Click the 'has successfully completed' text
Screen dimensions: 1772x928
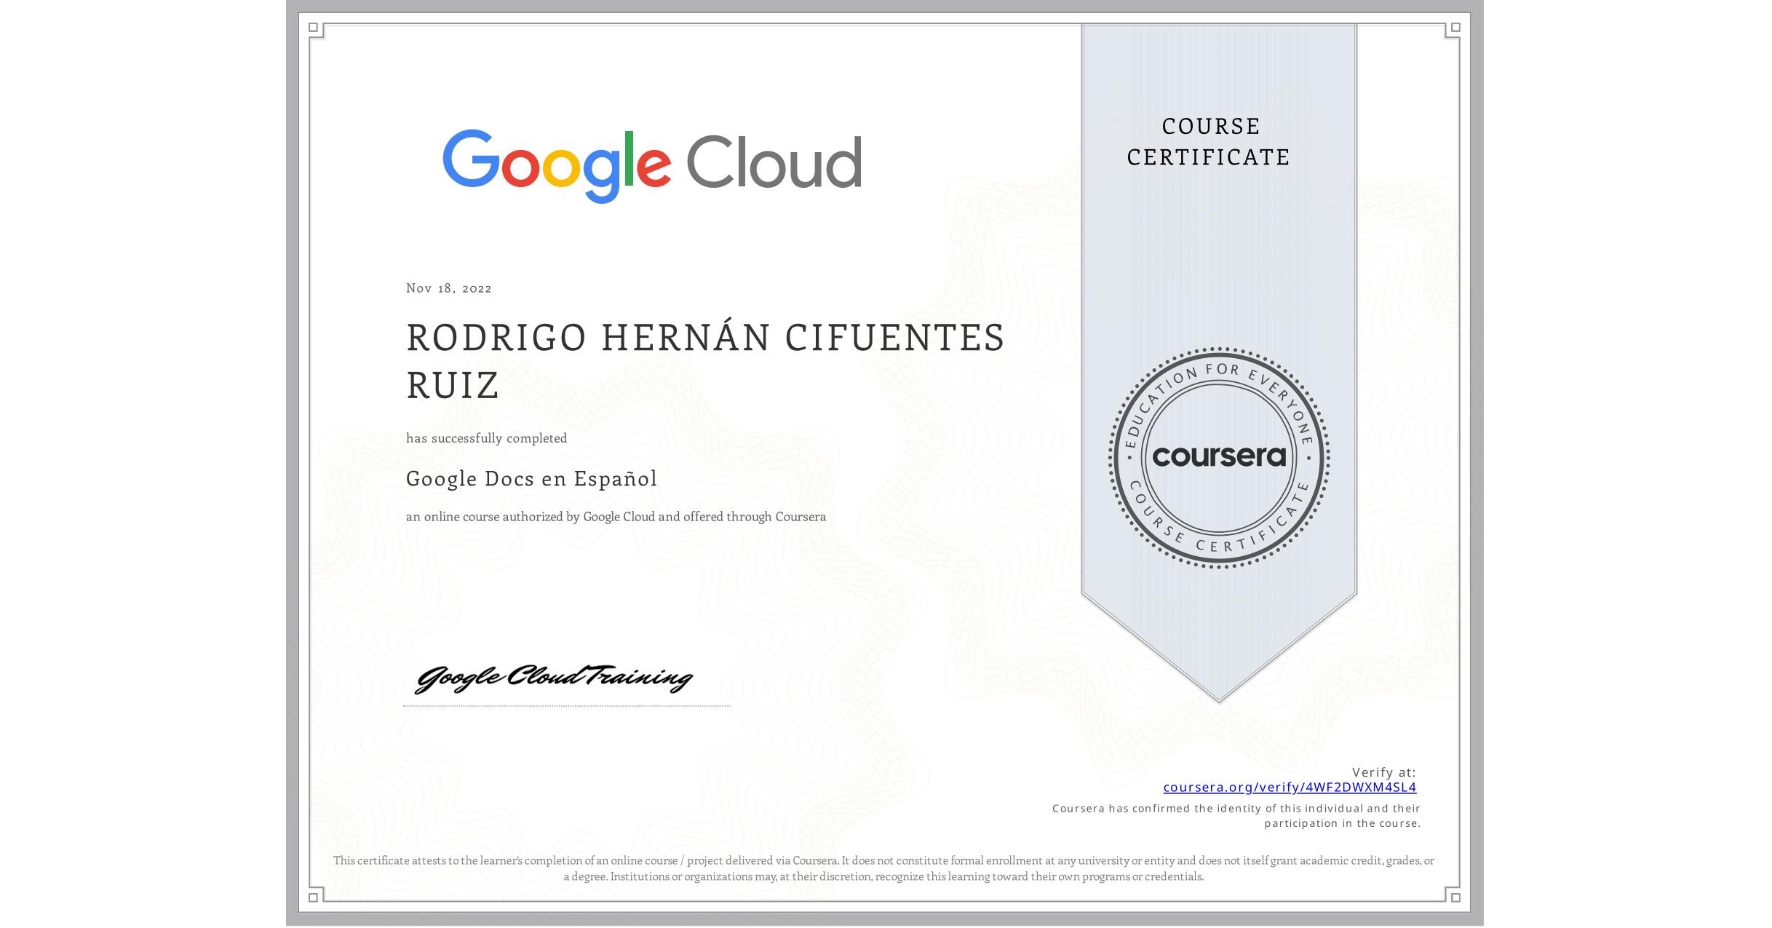click(x=486, y=438)
